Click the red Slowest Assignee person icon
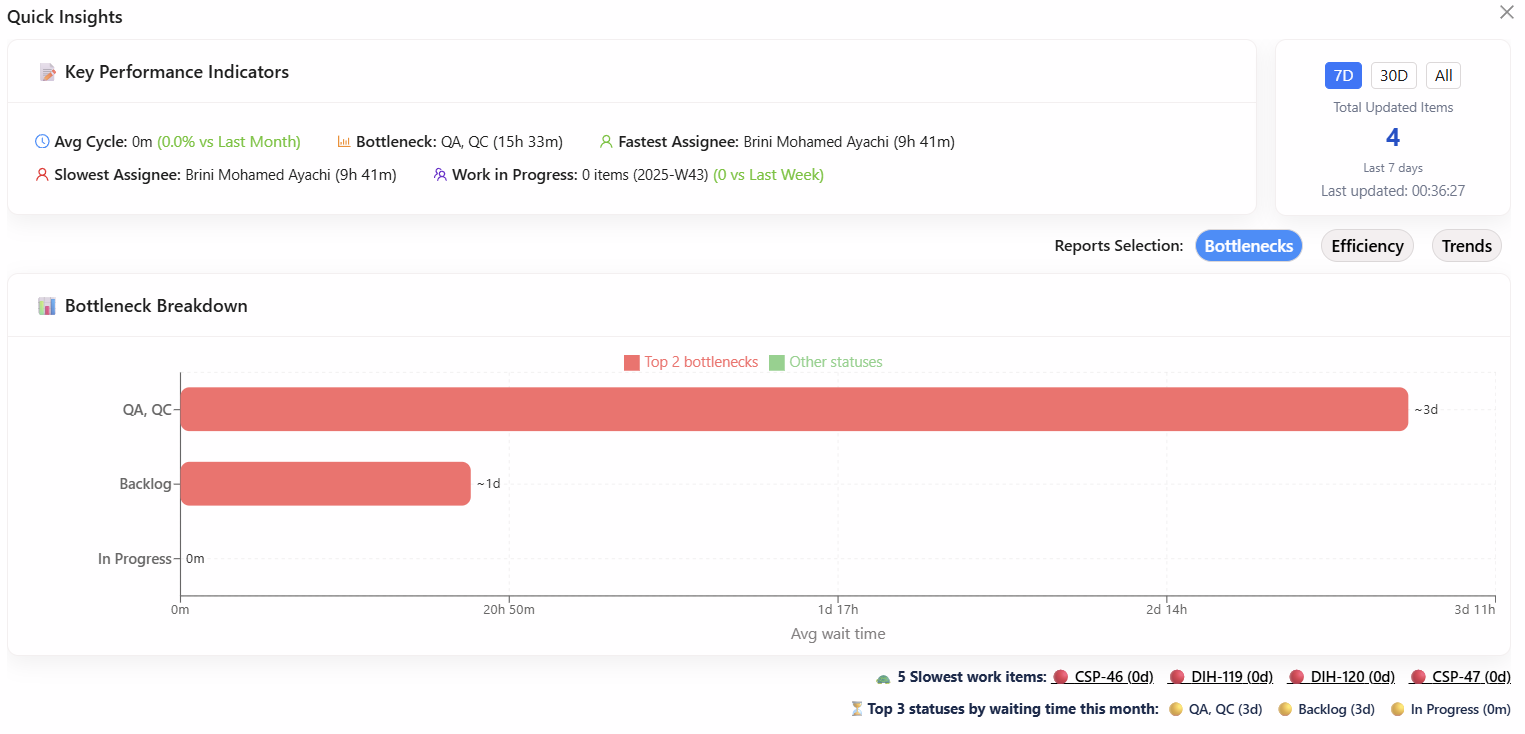This screenshot has width=1525, height=734. 42,175
